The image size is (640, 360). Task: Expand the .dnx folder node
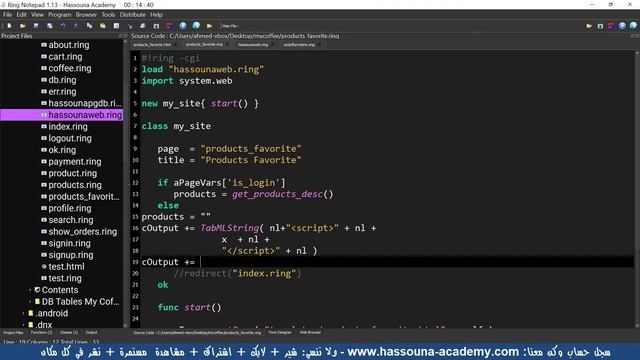23,325
